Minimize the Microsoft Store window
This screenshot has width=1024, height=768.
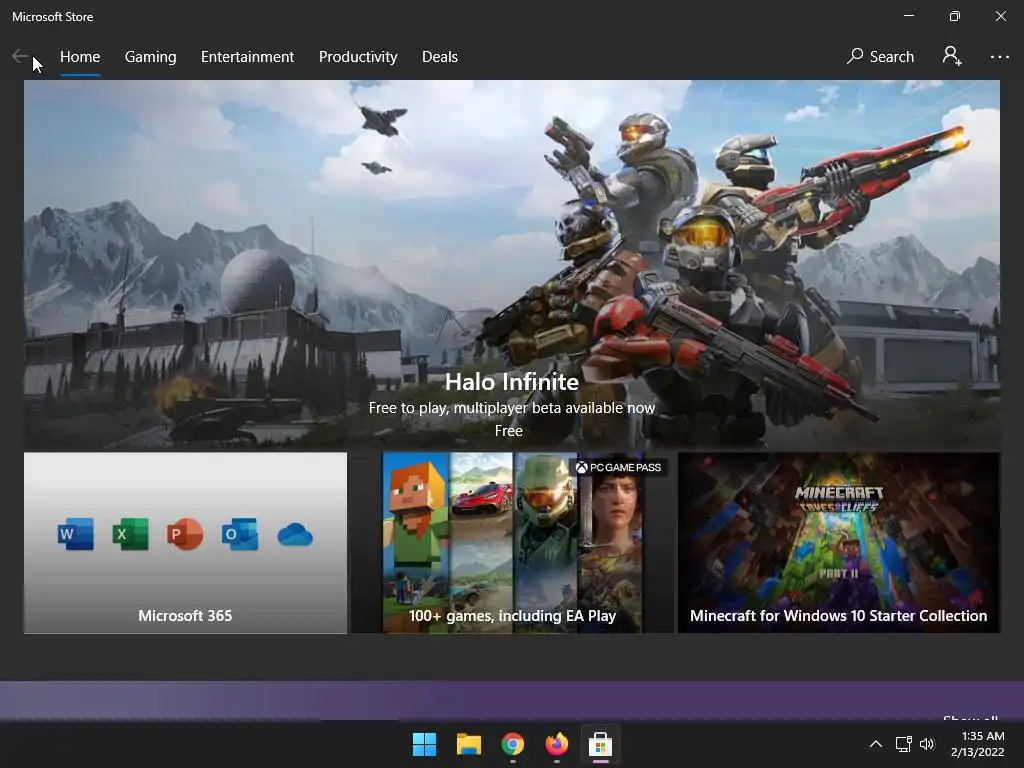(x=908, y=16)
